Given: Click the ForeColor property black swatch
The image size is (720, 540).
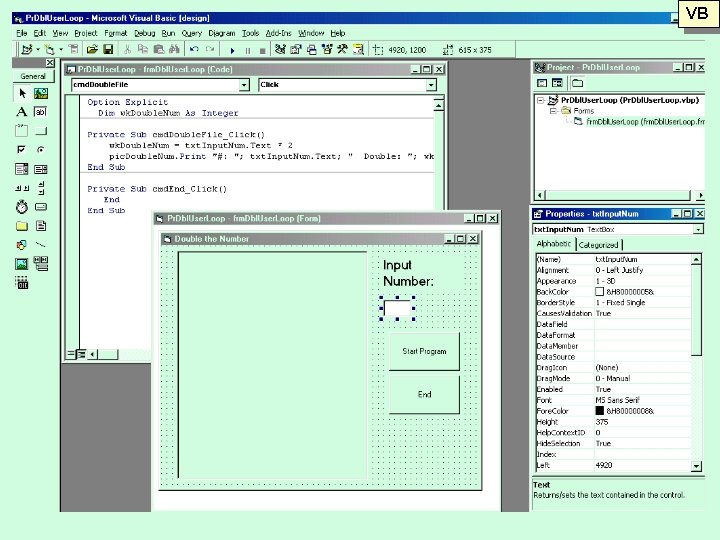Looking at the screenshot, I should [x=599, y=411].
